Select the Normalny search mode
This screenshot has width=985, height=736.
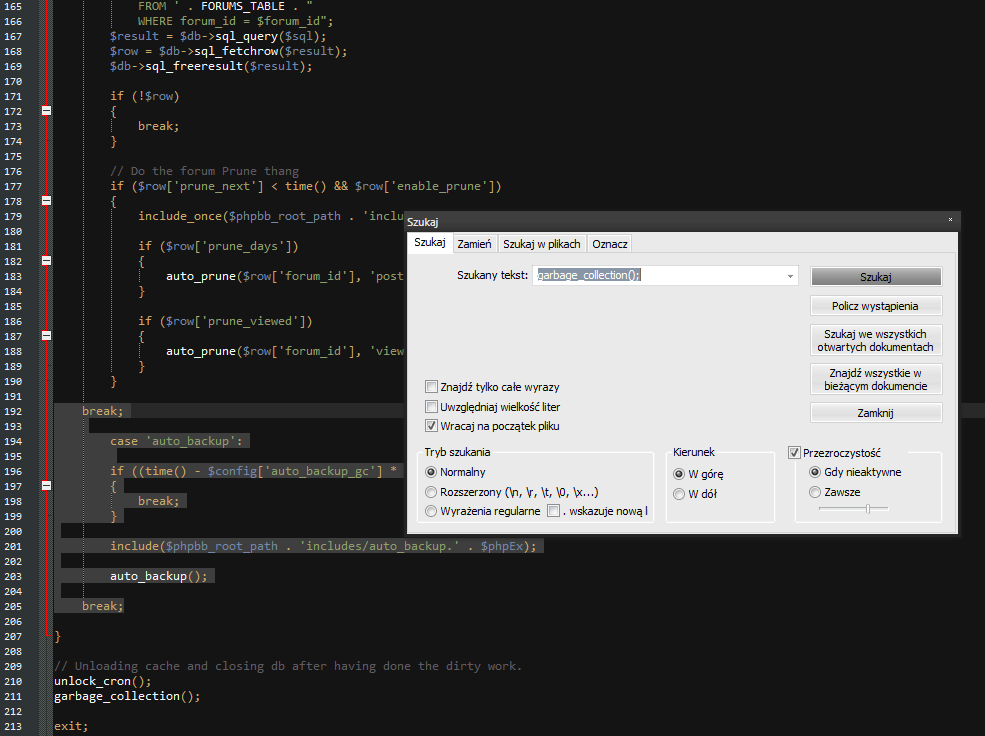pos(431,472)
